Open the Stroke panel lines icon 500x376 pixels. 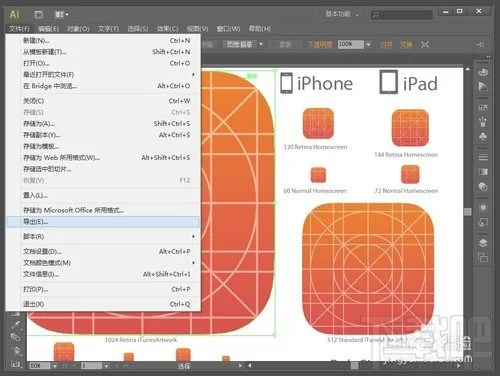coord(483,157)
